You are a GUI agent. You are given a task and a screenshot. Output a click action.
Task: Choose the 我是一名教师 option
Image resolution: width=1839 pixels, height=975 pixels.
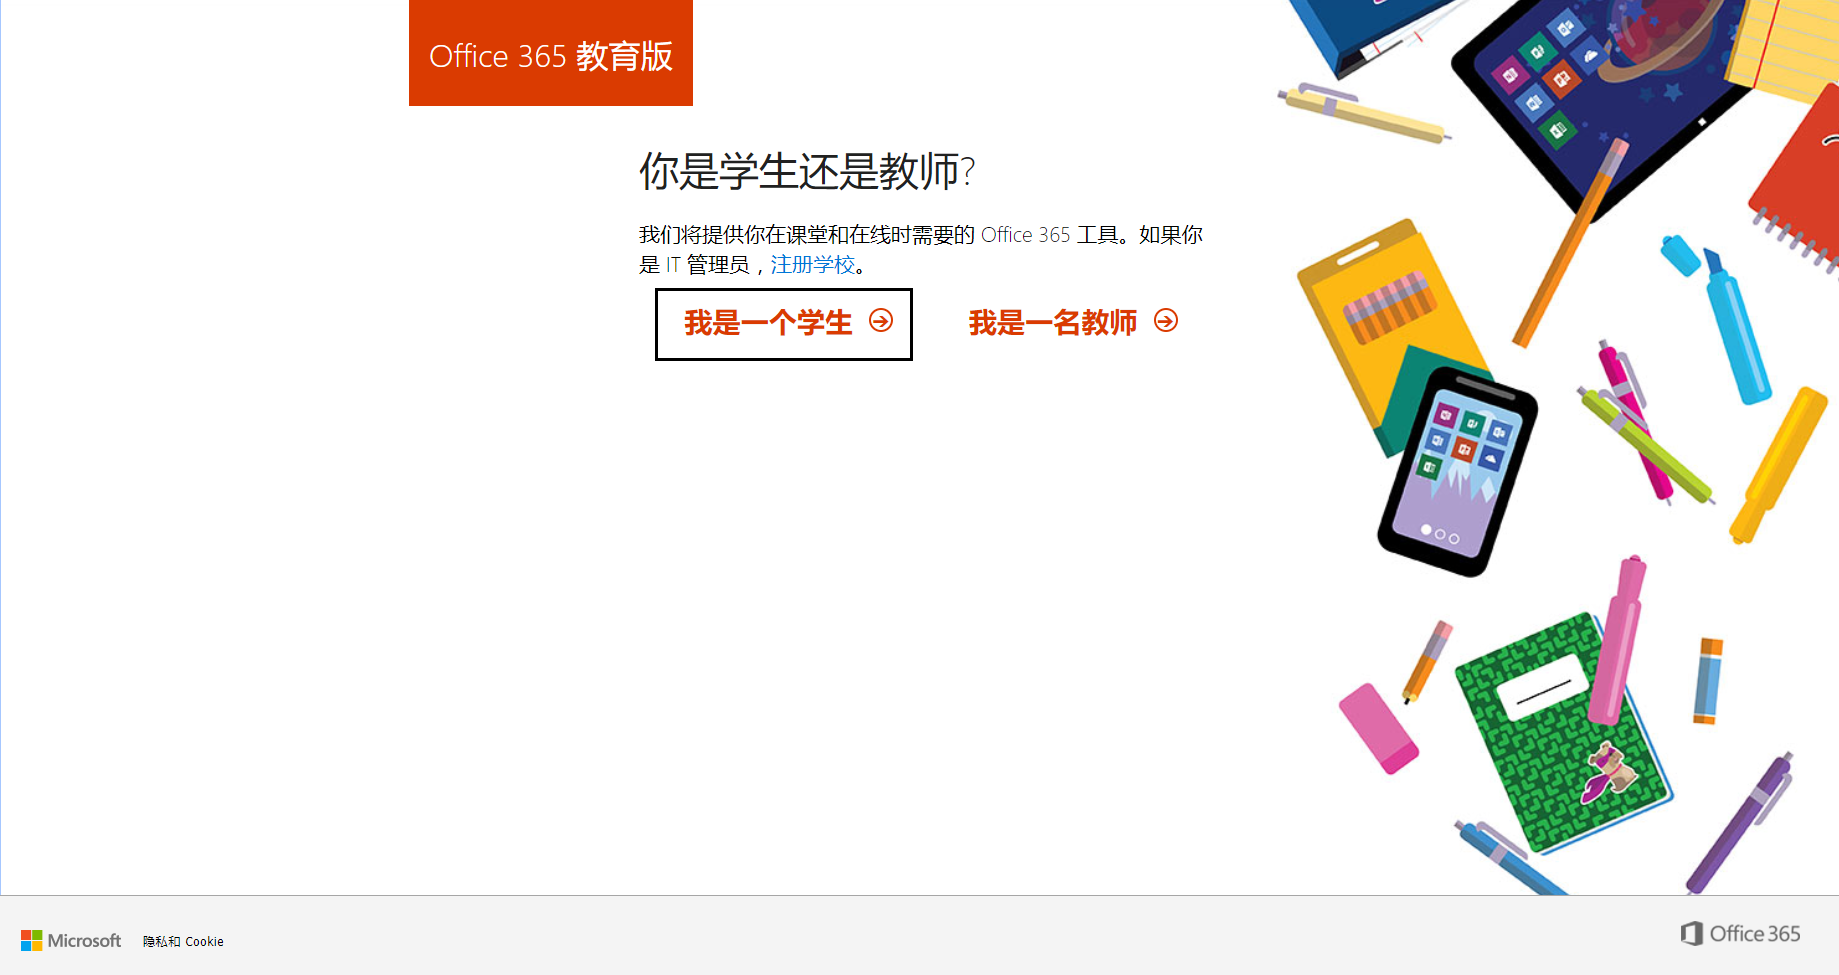1073,323
